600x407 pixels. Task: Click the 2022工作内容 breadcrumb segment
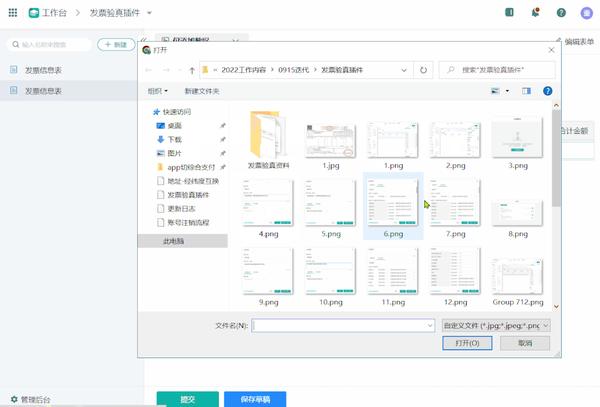pyautogui.click(x=243, y=70)
